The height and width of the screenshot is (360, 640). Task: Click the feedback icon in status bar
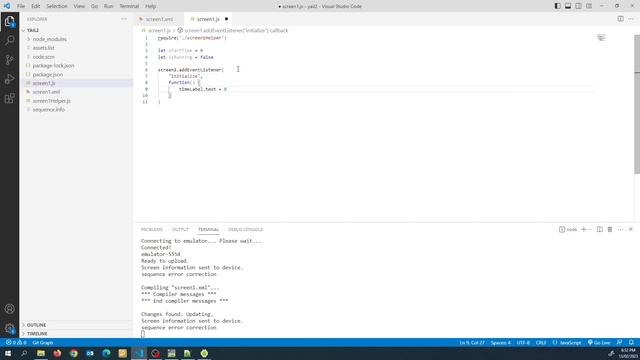click(x=620, y=342)
